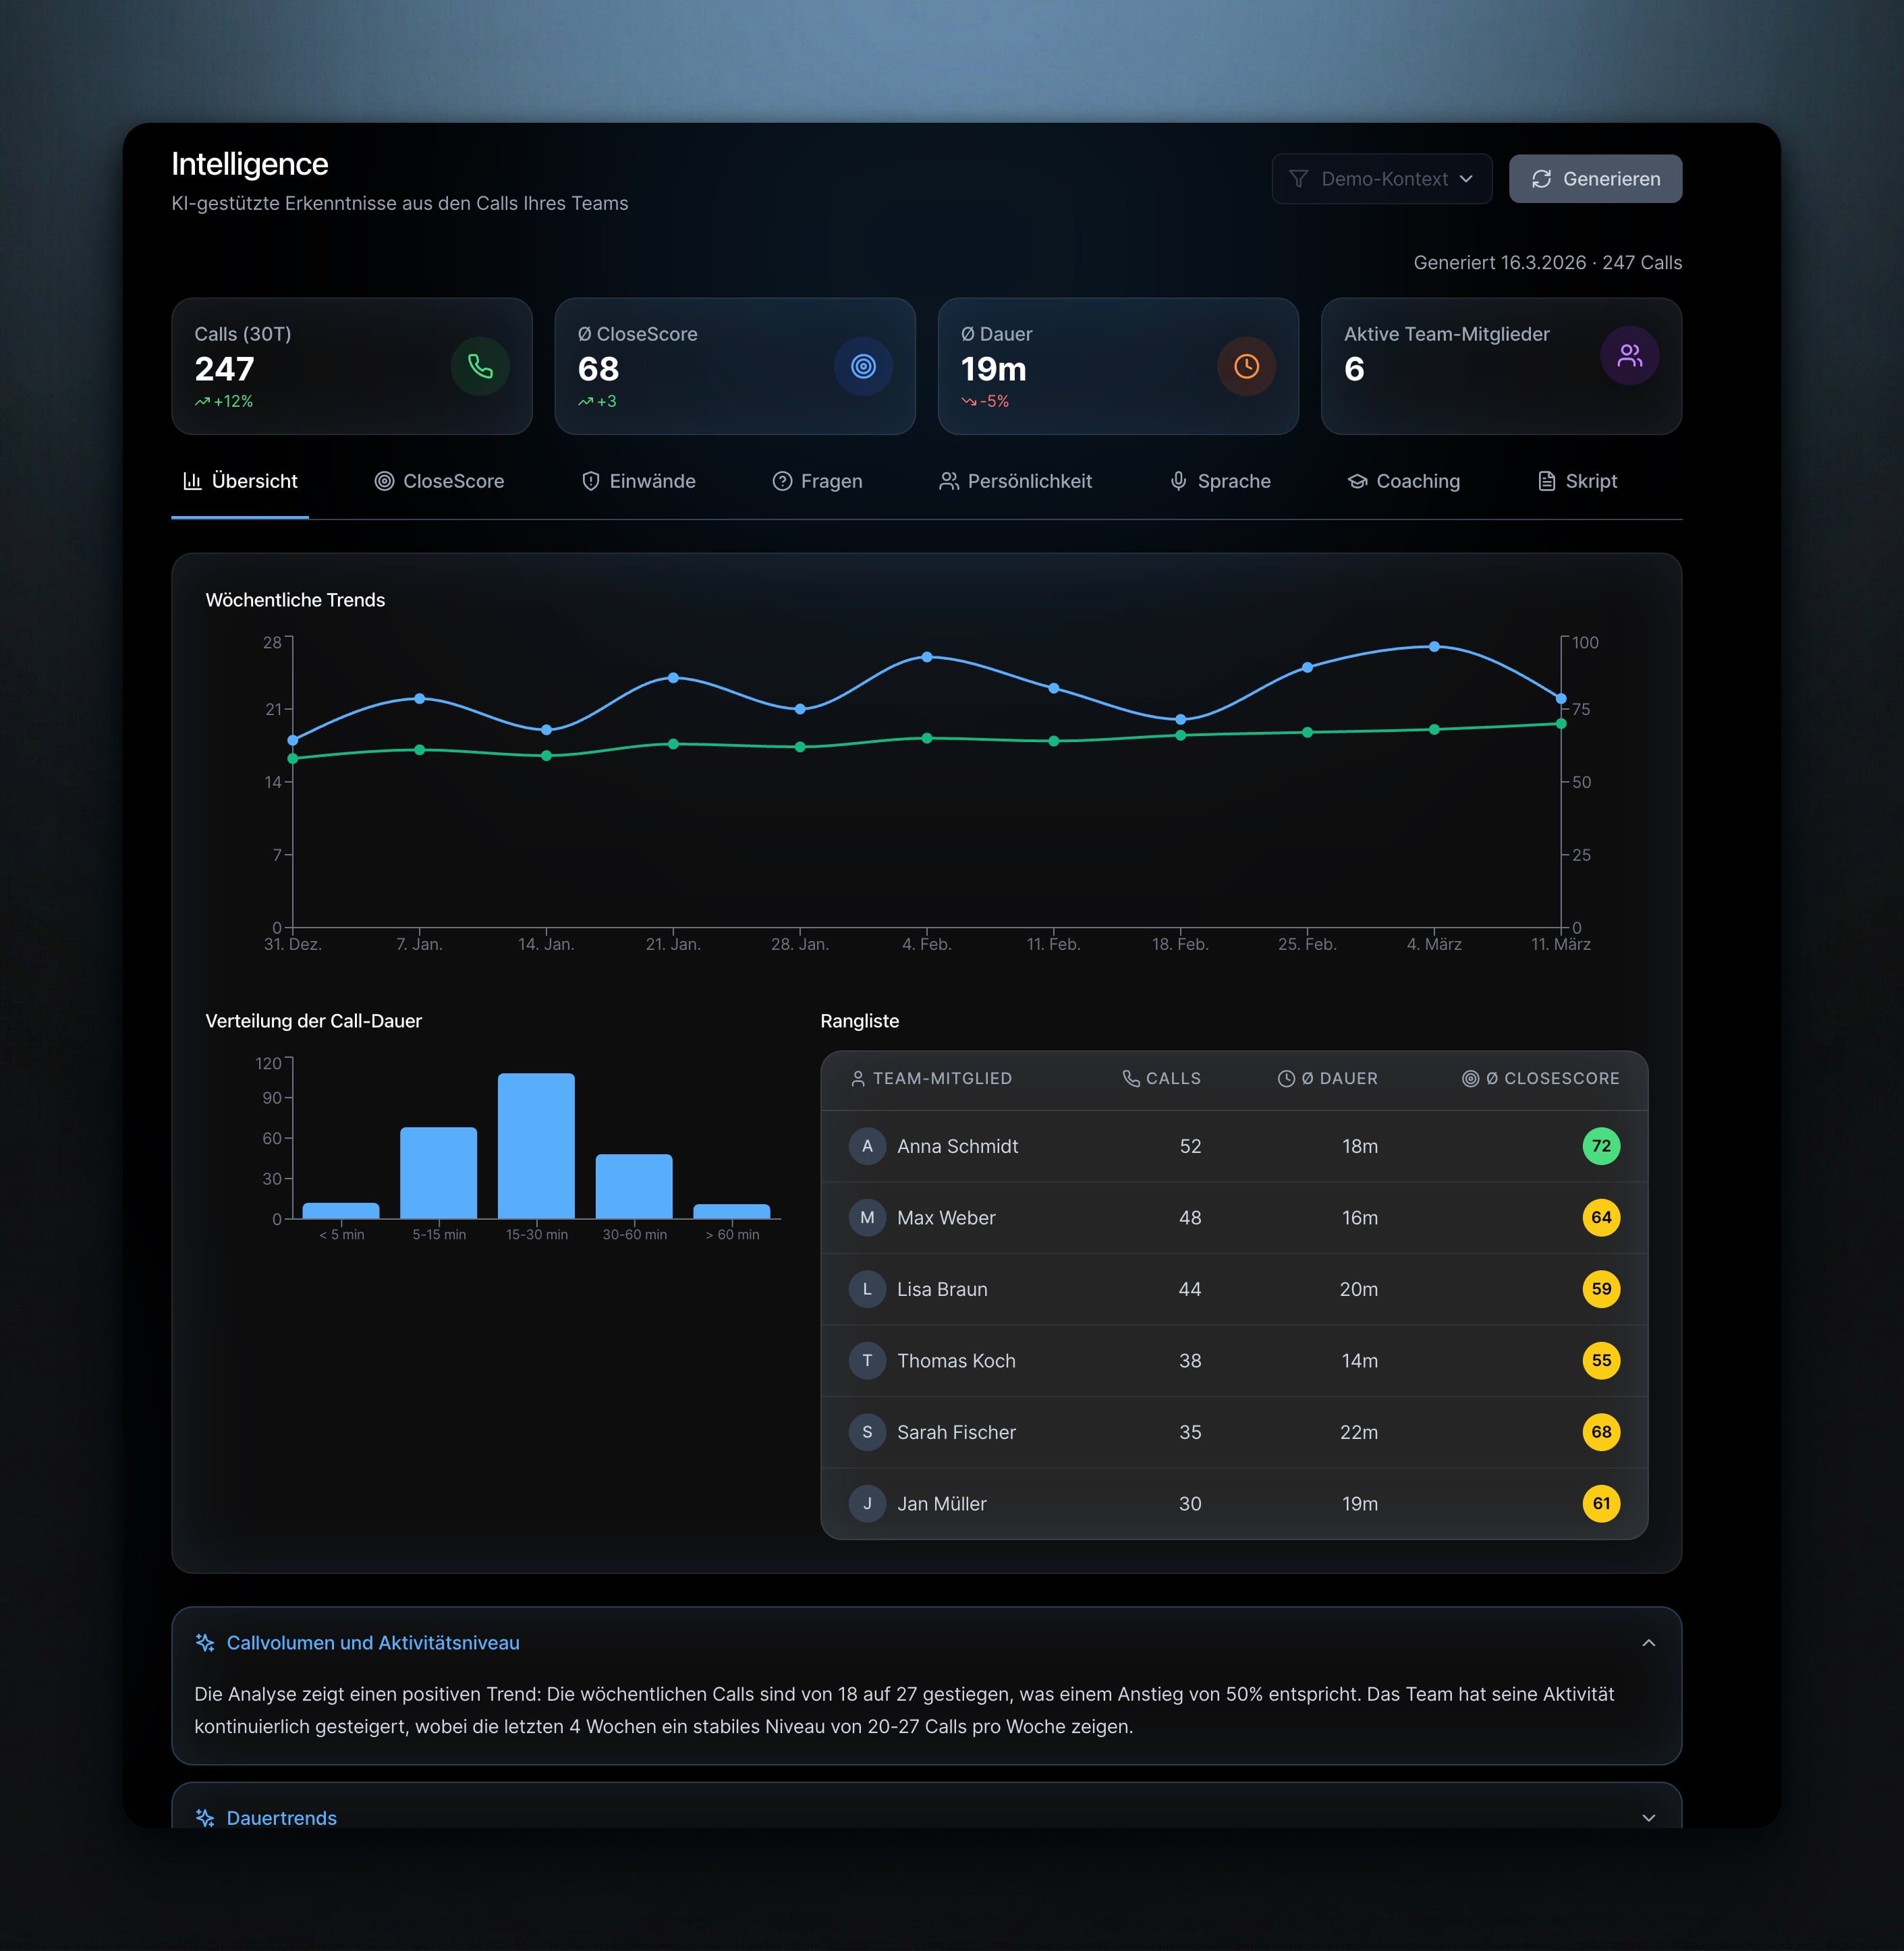This screenshot has height=1951, width=1904.
Task: Open the Fragen tab
Action: [x=817, y=481]
